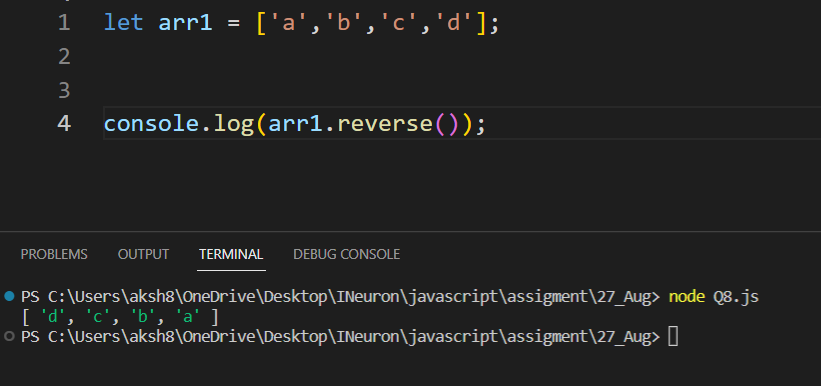The image size is (821, 386).
Task: Click the 'reverse' method call
Action: tap(384, 124)
